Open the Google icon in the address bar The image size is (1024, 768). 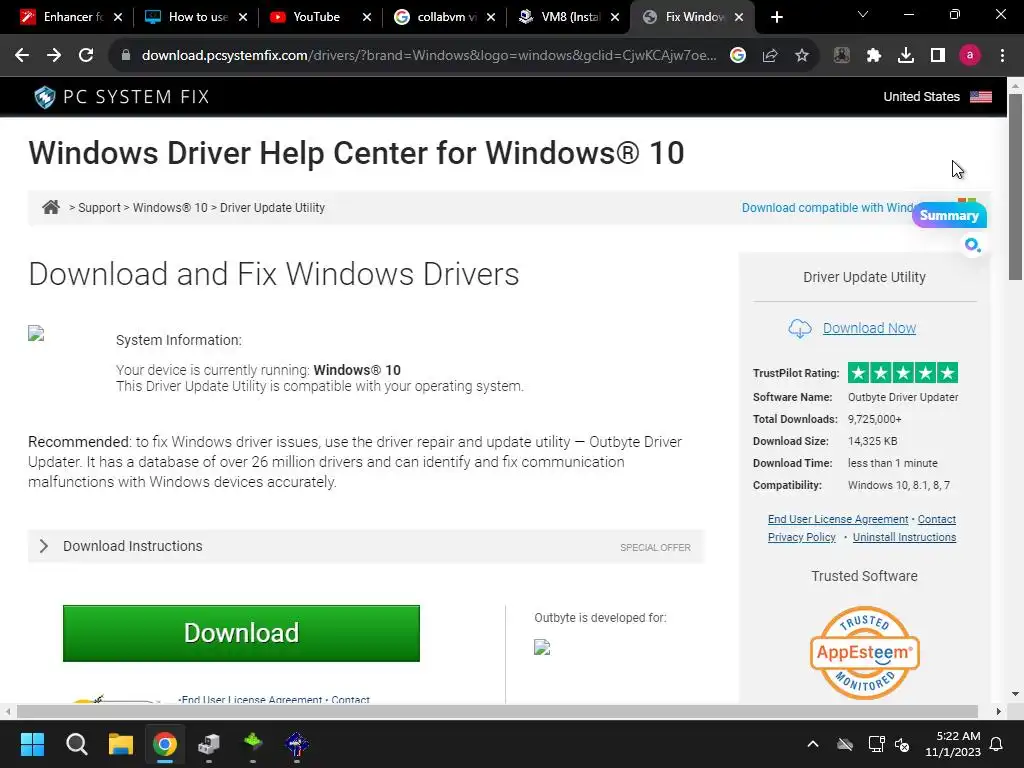point(738,56)
